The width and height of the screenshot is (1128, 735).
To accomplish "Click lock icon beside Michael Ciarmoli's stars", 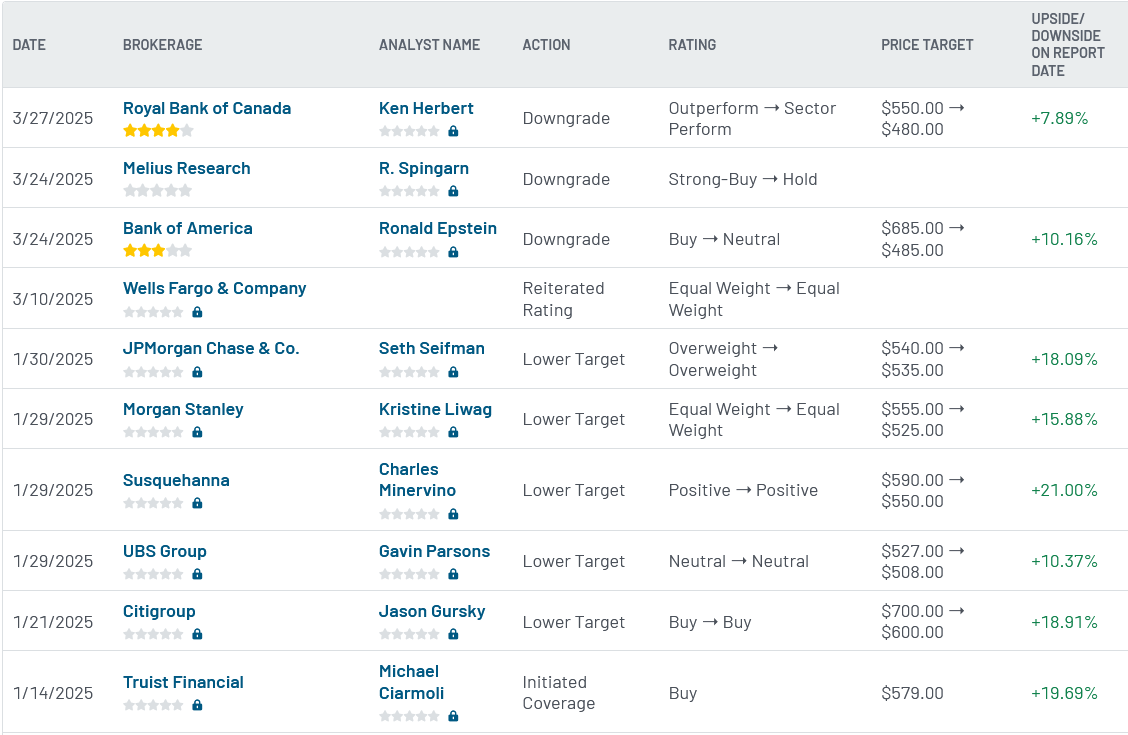I will (453, 716).
